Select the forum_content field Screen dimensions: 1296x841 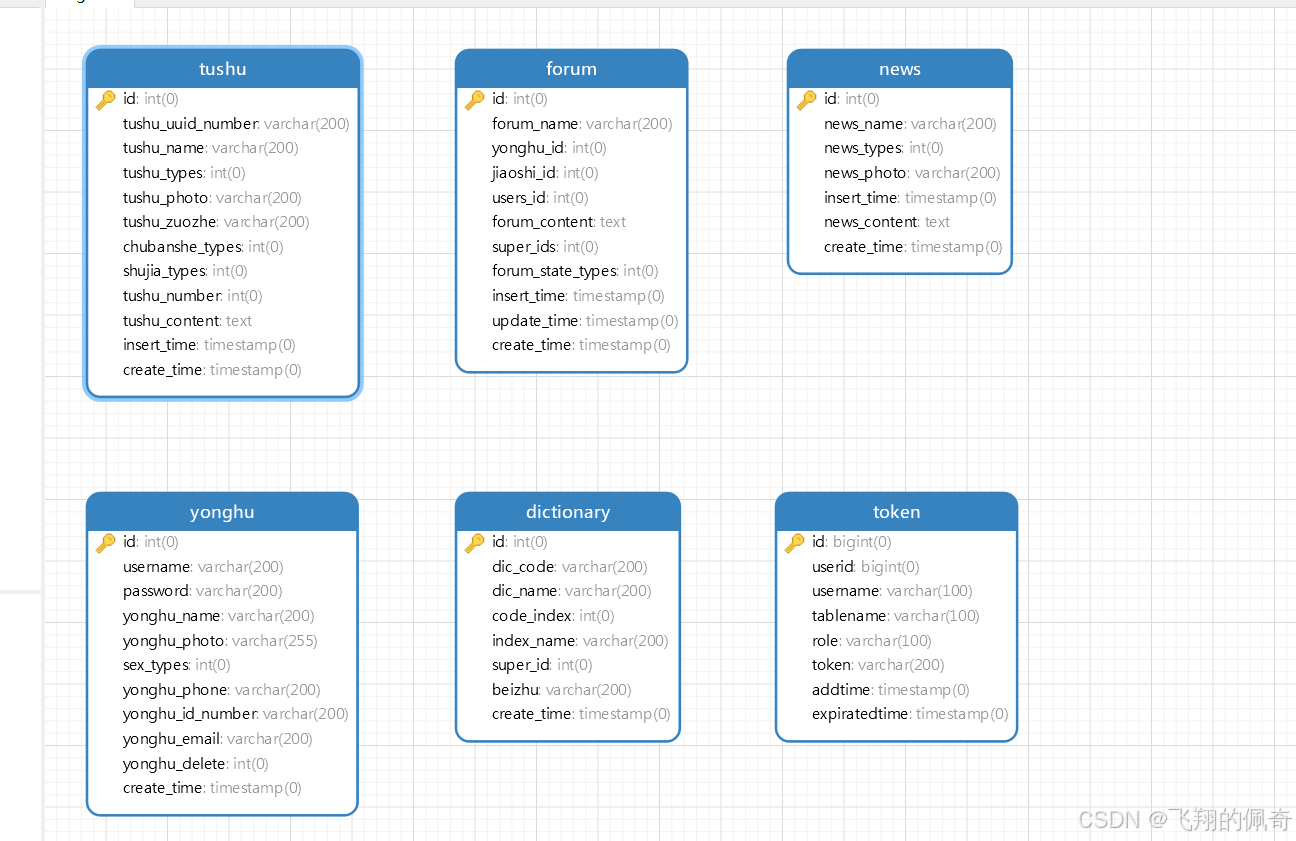click(x=559, y=222)
